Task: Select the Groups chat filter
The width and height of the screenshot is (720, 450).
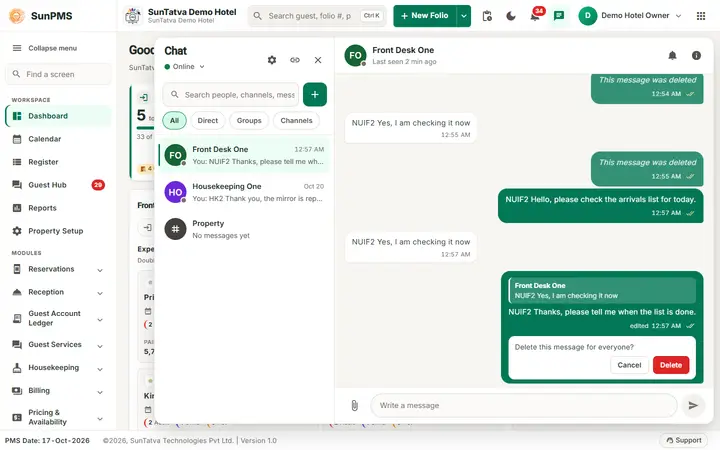Action: coord(249,120)
